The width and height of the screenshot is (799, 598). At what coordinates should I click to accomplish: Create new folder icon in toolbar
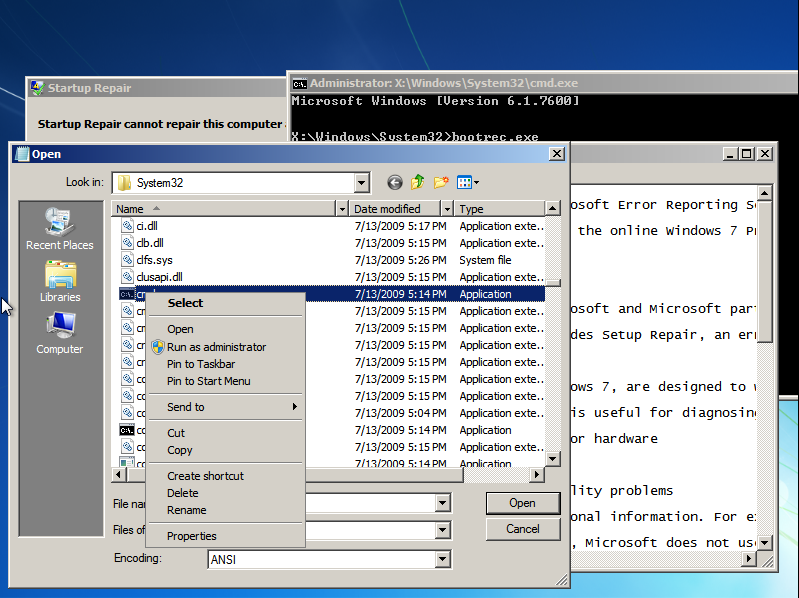click(441, 182)
